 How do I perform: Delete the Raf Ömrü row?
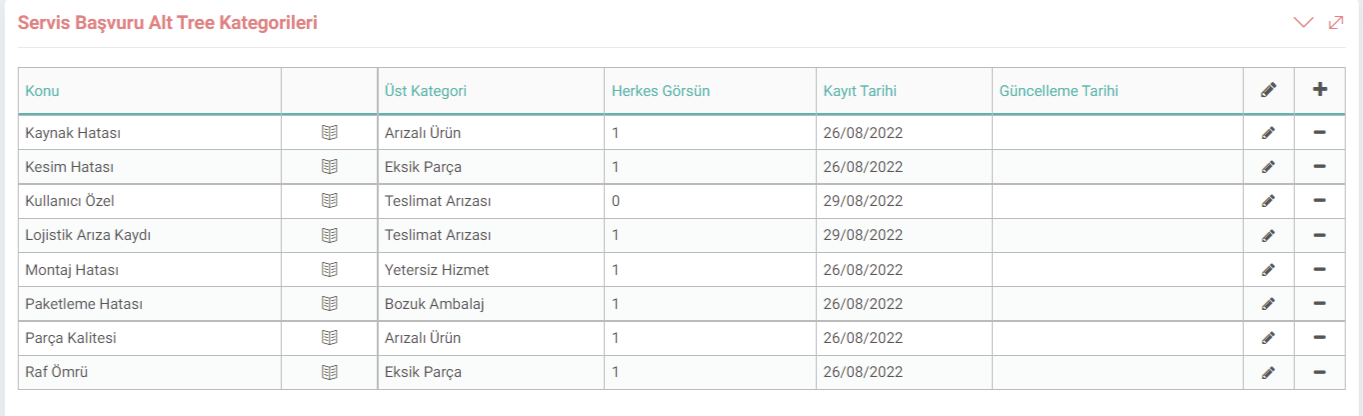[1319, 372]
